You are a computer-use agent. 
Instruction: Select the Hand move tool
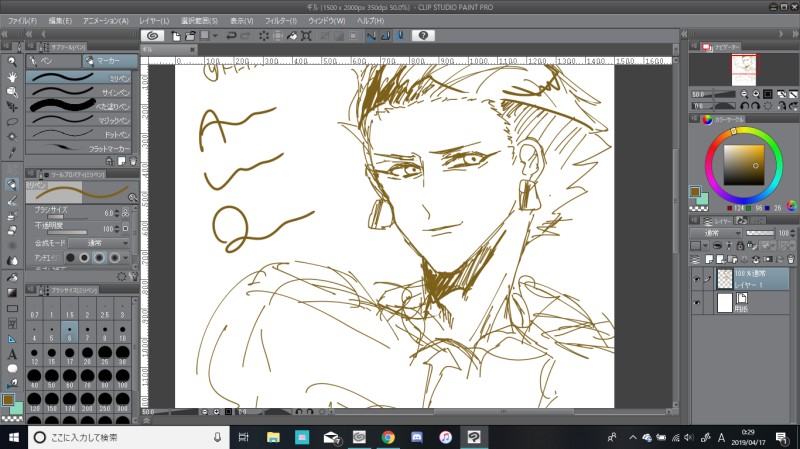coord(12,77)
